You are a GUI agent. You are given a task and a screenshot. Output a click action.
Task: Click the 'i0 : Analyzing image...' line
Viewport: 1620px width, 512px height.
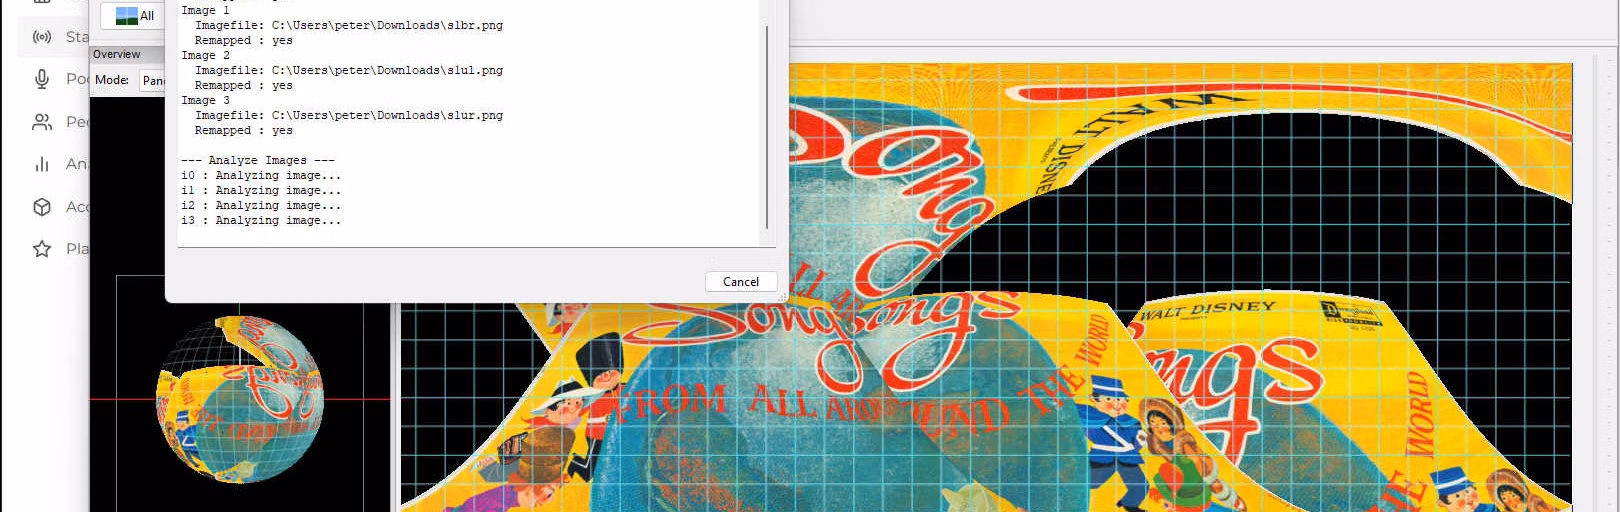261,175
